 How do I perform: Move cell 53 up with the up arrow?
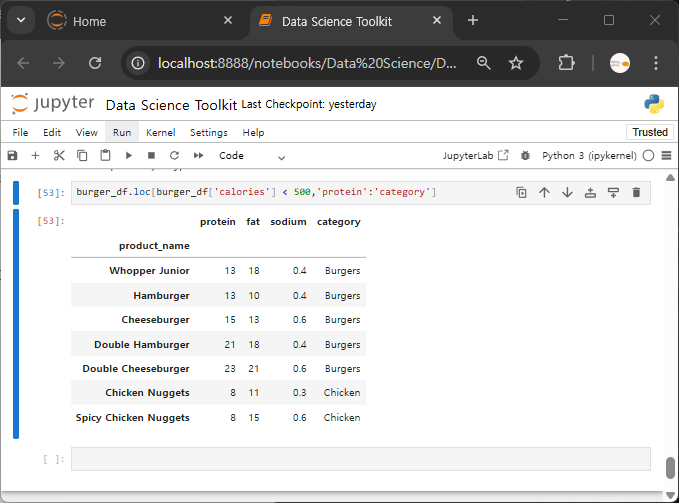coord(544,193)
